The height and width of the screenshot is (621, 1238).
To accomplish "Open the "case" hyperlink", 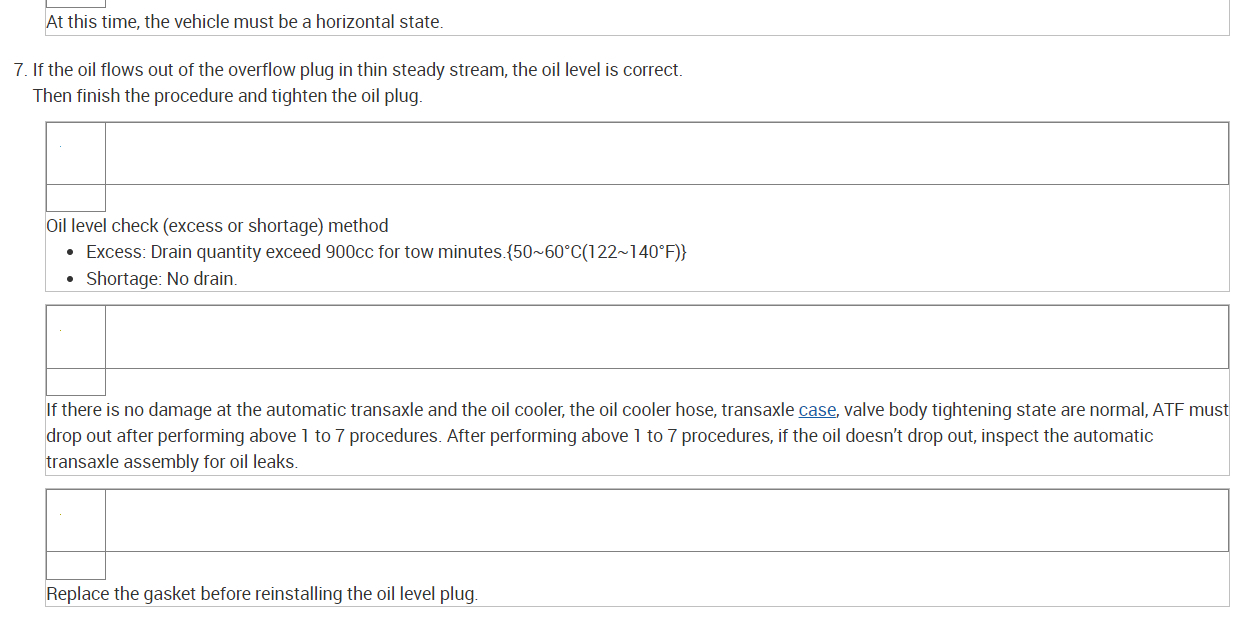I will coord(817,410).
